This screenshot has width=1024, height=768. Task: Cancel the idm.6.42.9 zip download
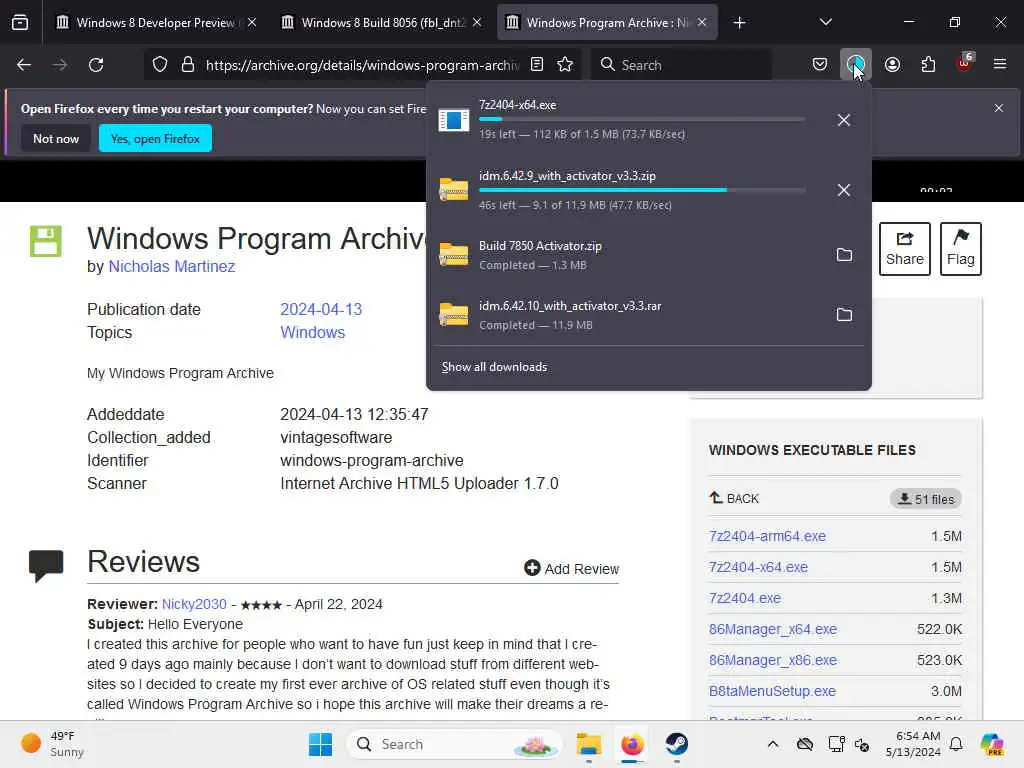pos(844,190)
